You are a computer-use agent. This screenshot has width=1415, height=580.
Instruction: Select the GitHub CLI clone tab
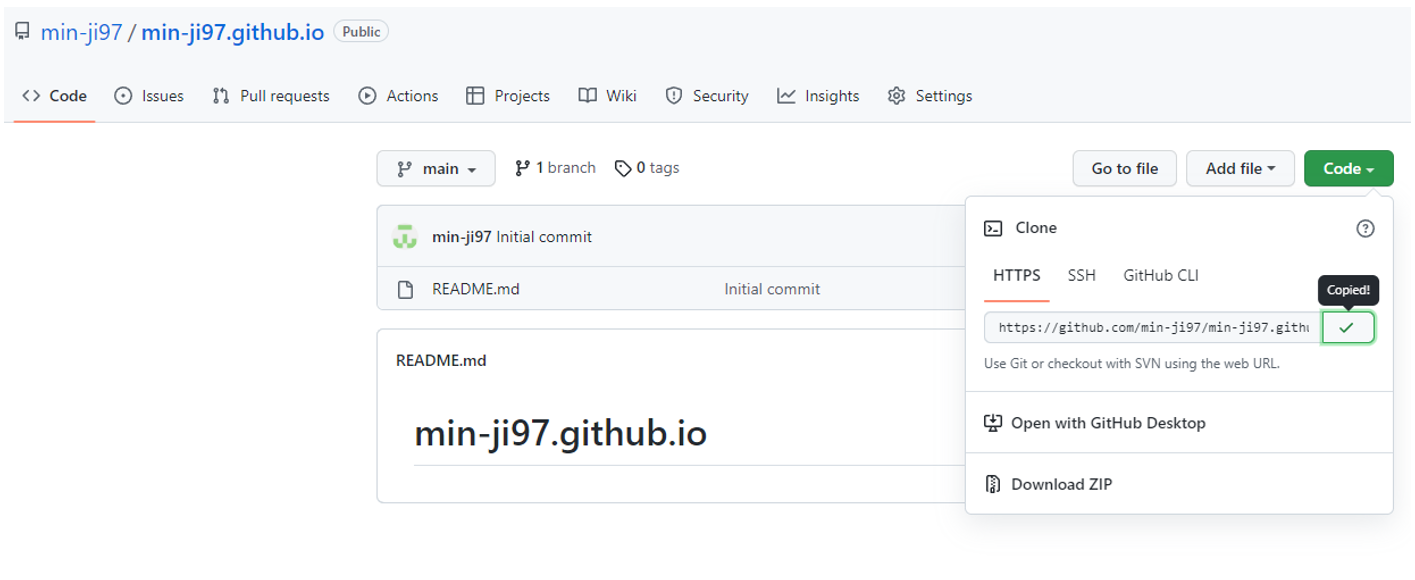click(x=1161, y=276)
